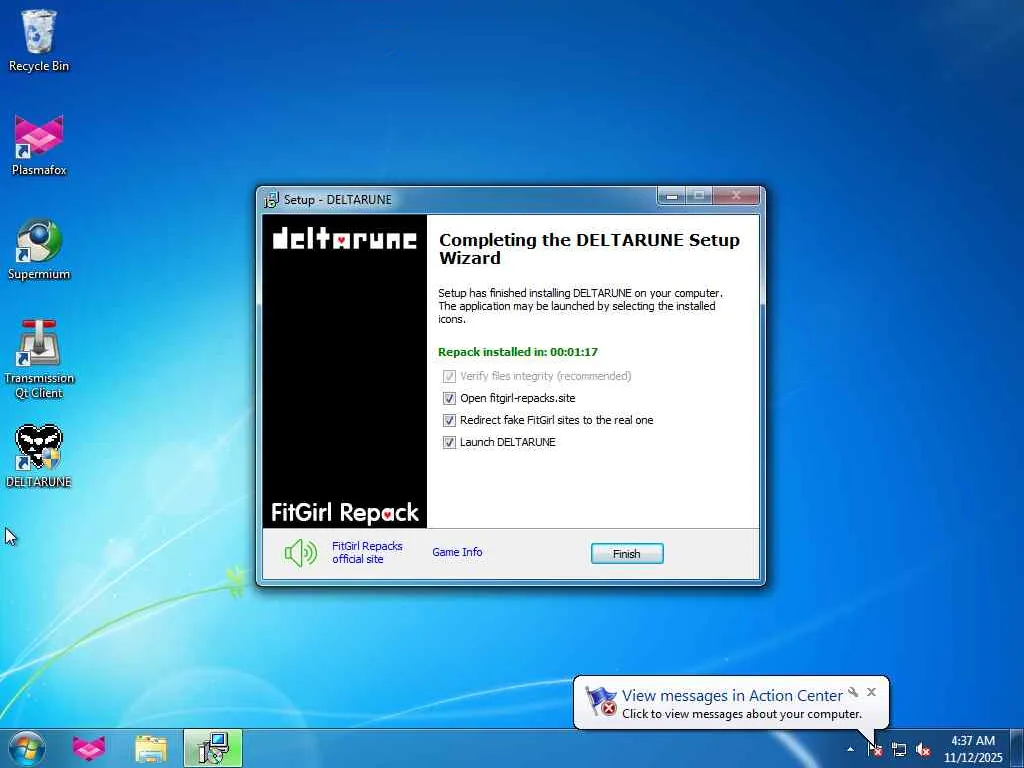Open the Action Center flag tray icon

click(874, 749)
